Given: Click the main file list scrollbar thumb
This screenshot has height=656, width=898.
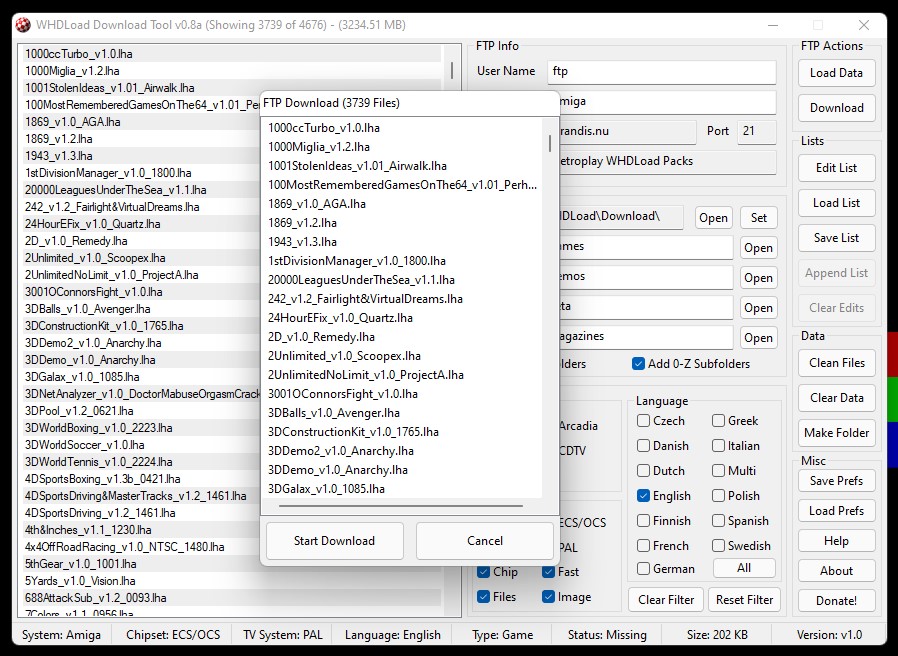Looking at the screenshot, I should point(452,70).
